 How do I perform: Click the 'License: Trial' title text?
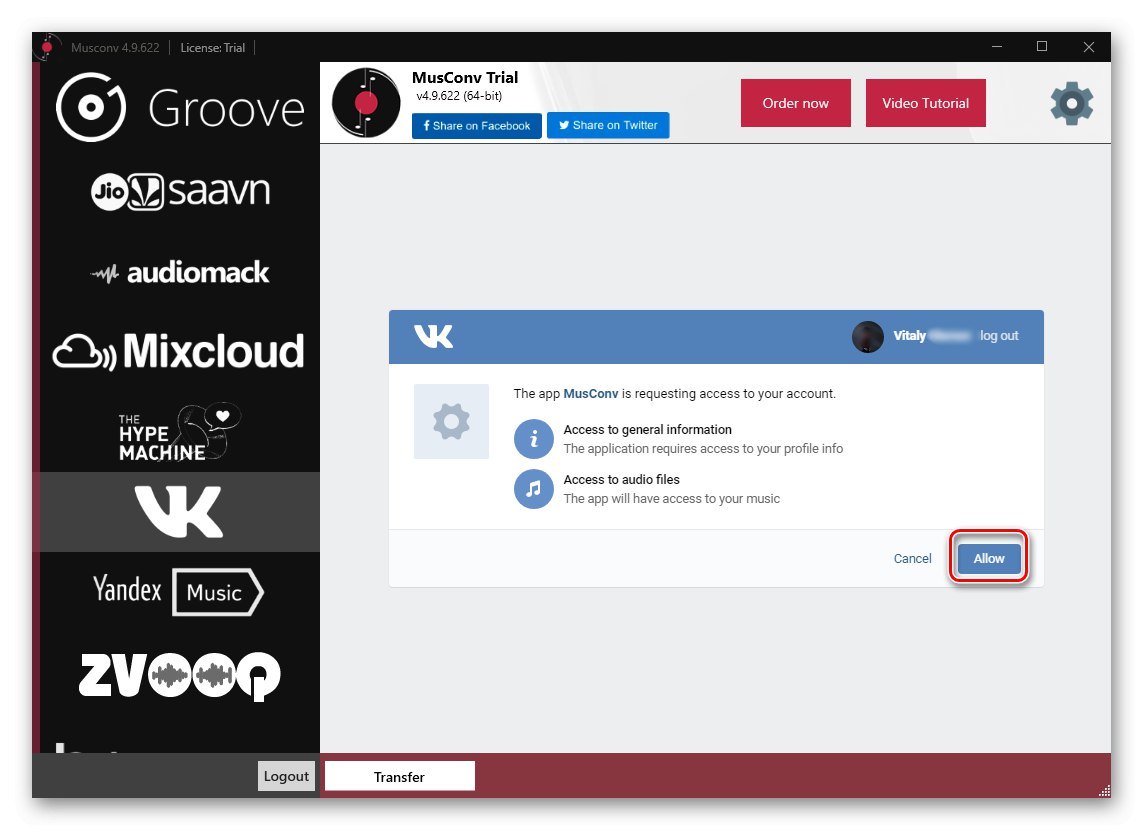(x=212, y=47)
